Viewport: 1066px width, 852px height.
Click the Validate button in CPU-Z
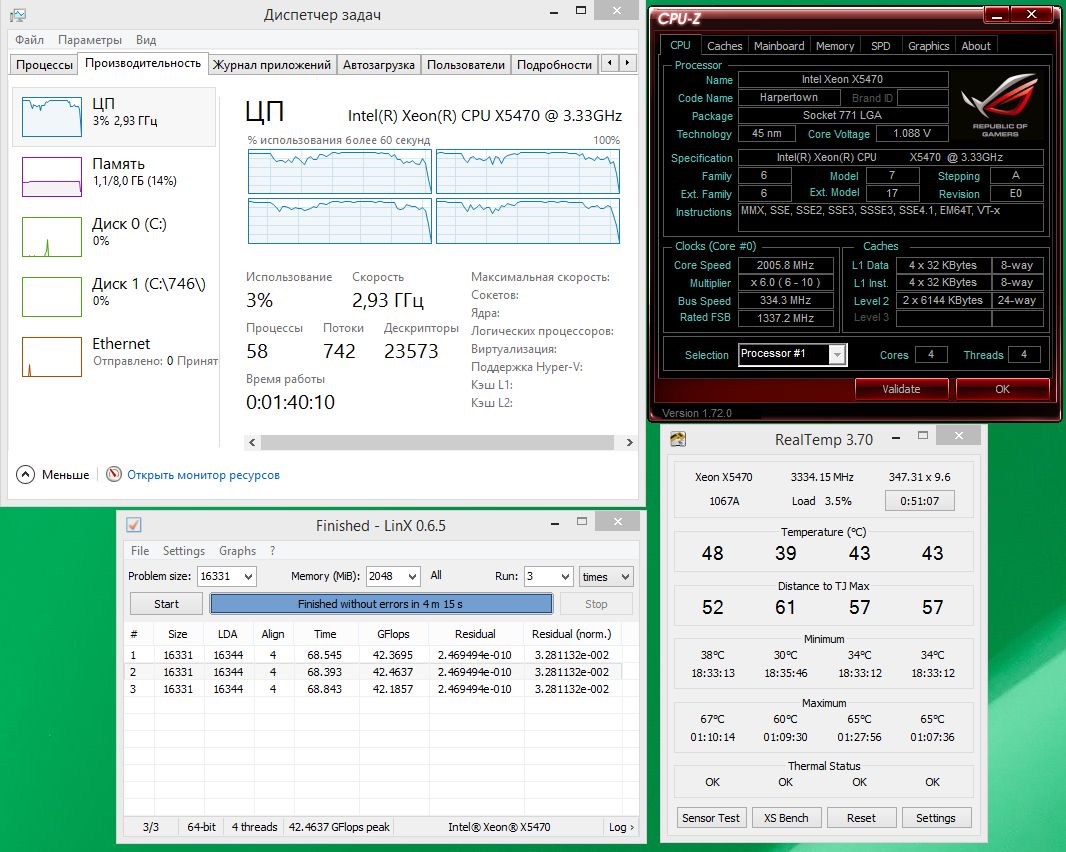901,389
